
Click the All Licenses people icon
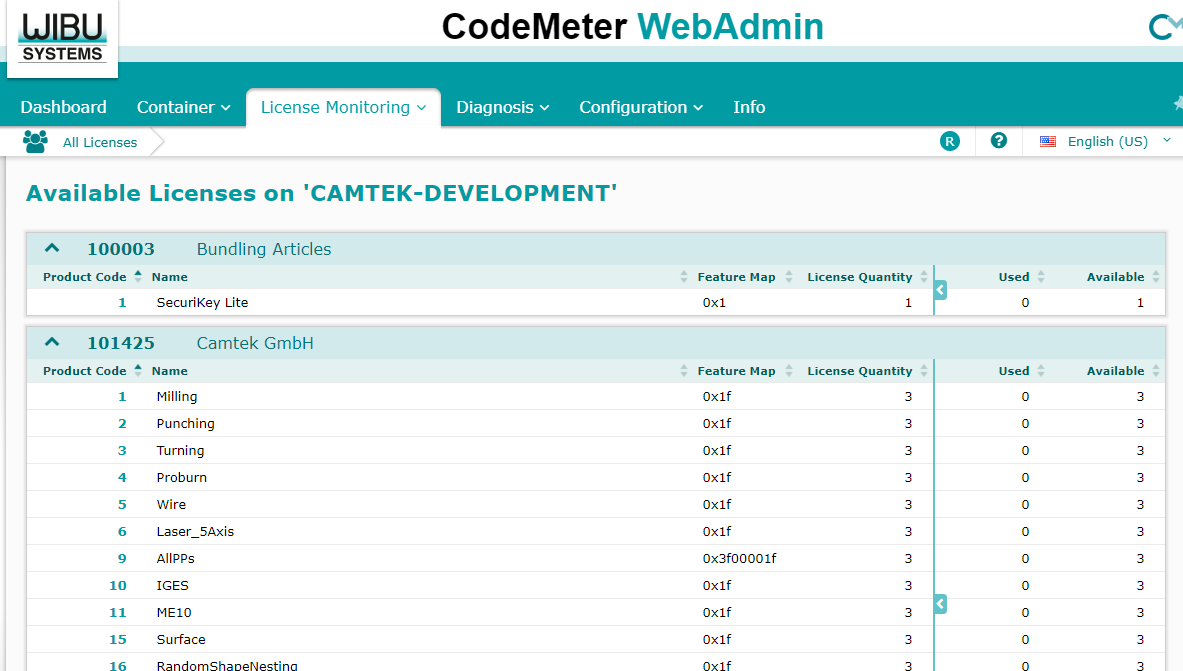(35, 141)
